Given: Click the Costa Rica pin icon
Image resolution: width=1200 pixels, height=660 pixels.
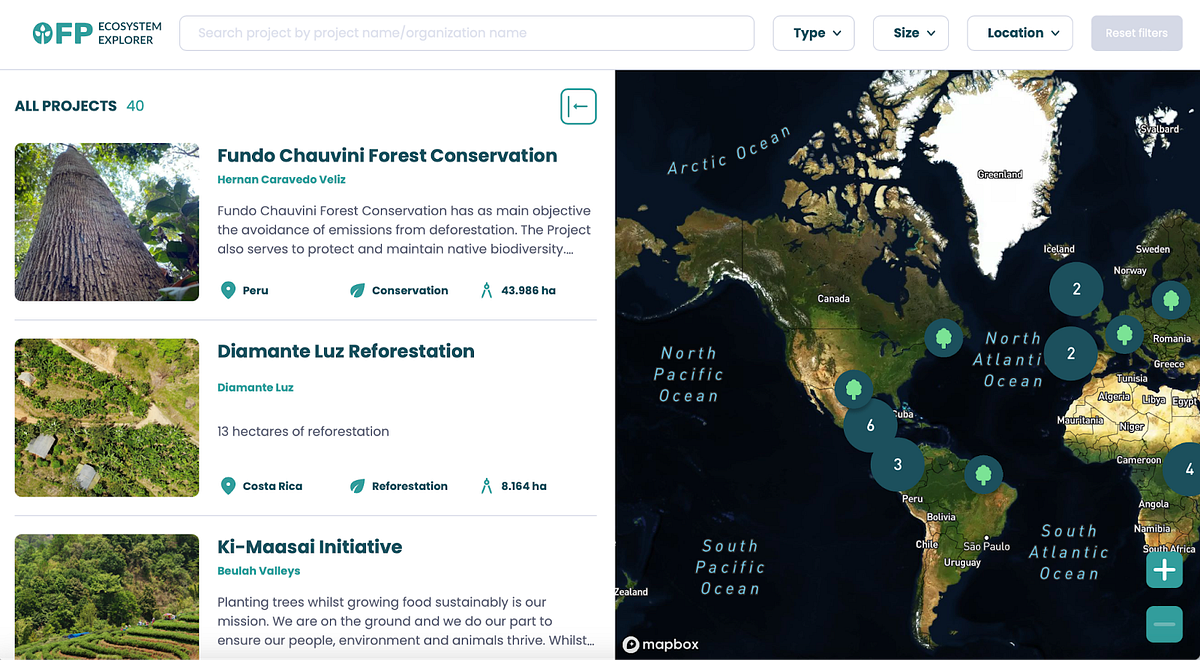Looking at the screenshot, I should (x=229, y=486).
